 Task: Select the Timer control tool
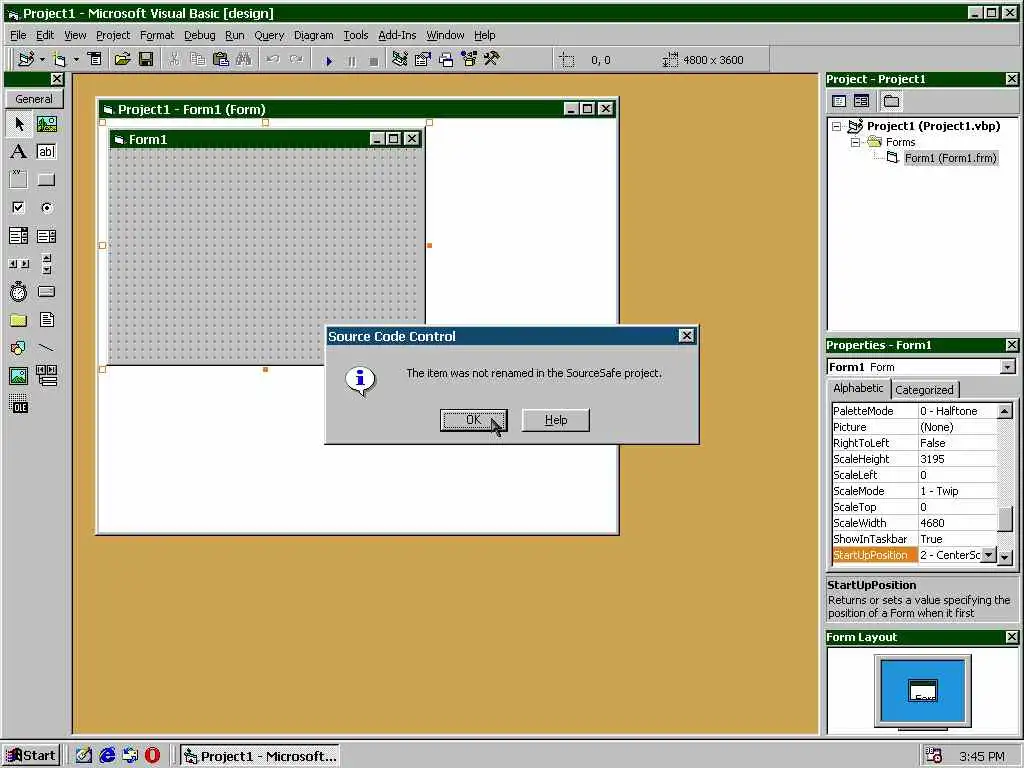pyautogui.click(x=19, y=292)
